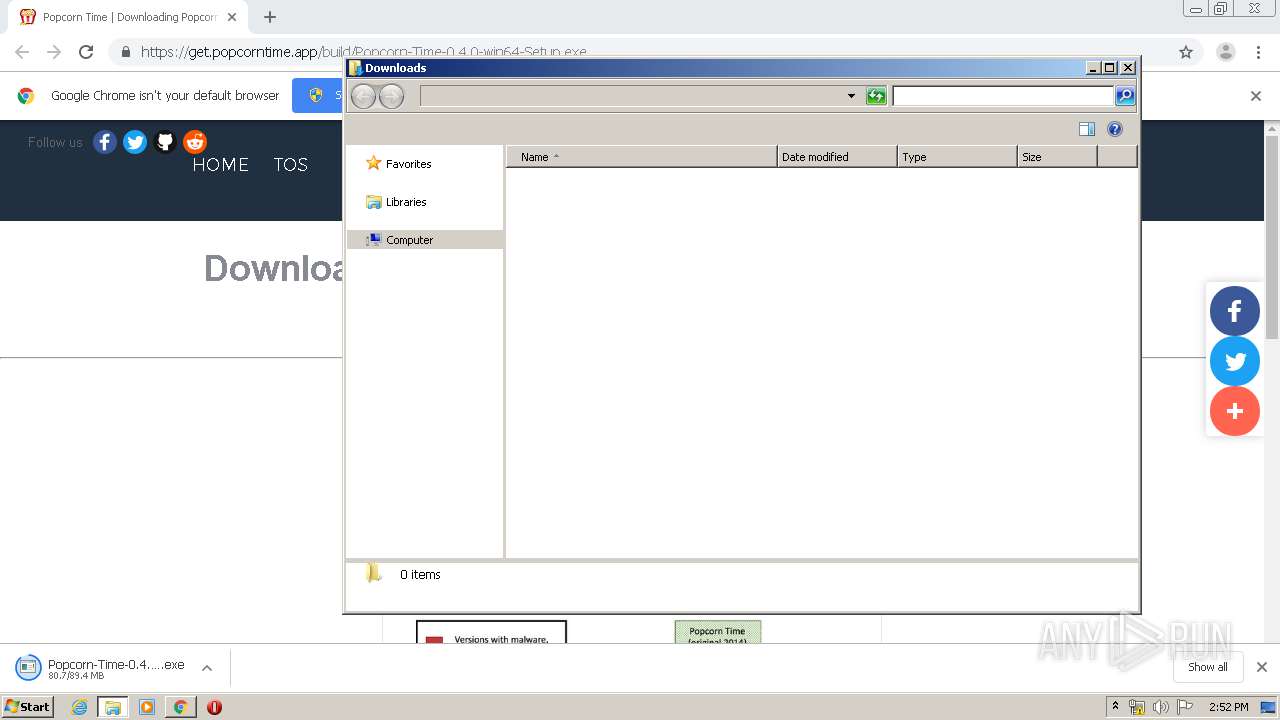Sort files by Name column
This screenshot has height=720, width=1280.
tap(641, 157)
